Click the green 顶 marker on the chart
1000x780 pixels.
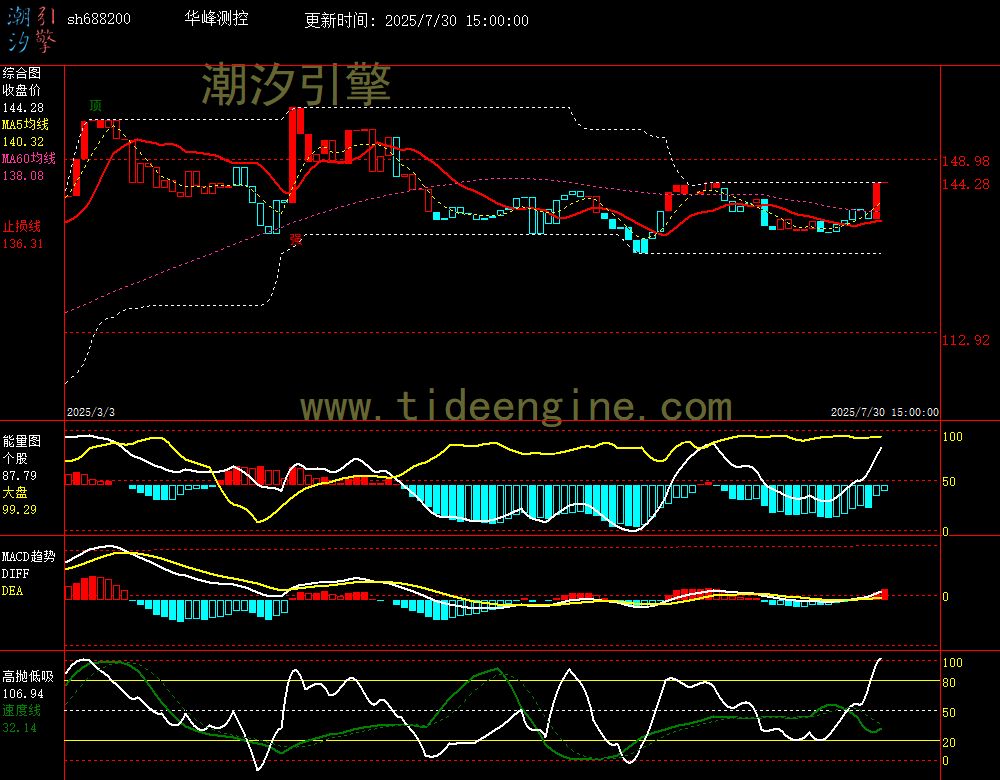pyautogui.click(x=95, y=105)
